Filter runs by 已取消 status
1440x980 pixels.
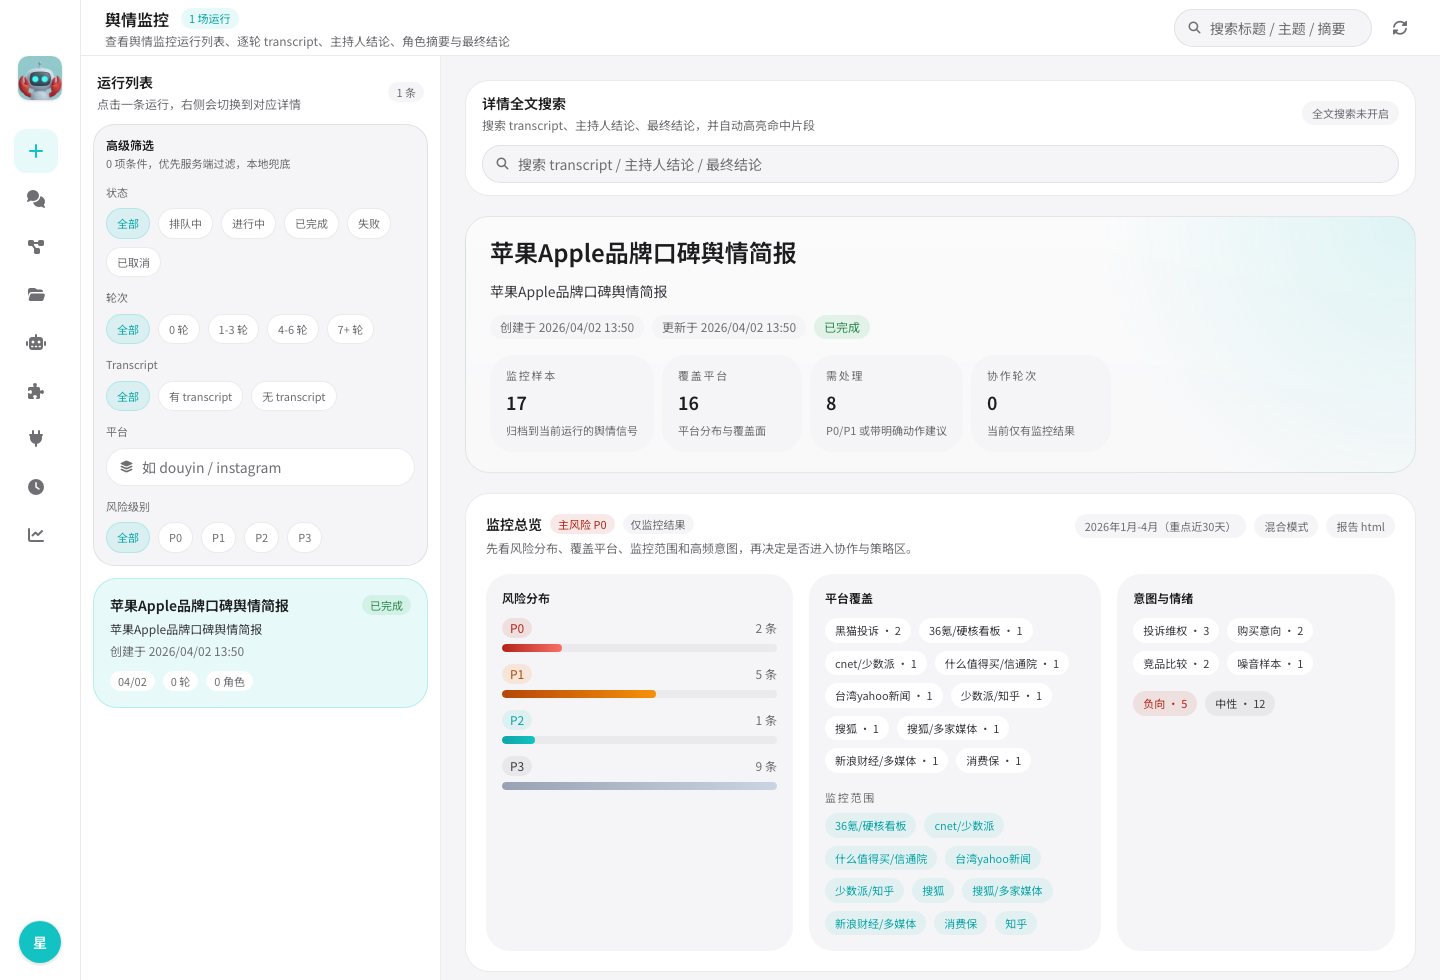pos(133,263)
